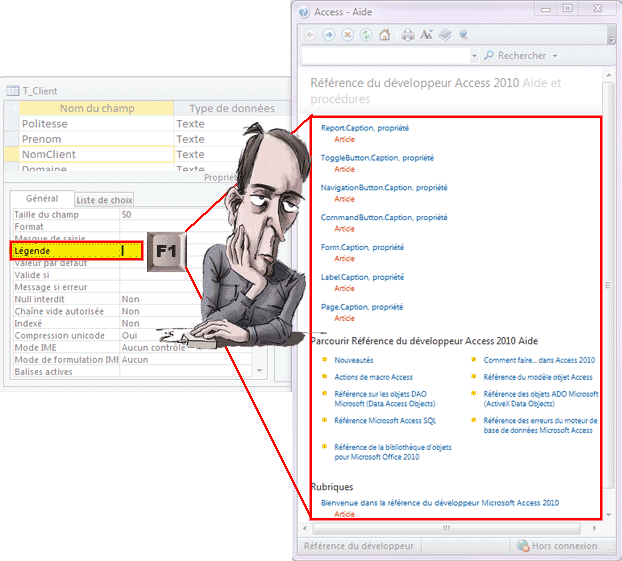Image resolution: width=622 pixels, height=561 pixels.
Task: Open NavigationButton.Caption, propriété link
Action: 384,187
